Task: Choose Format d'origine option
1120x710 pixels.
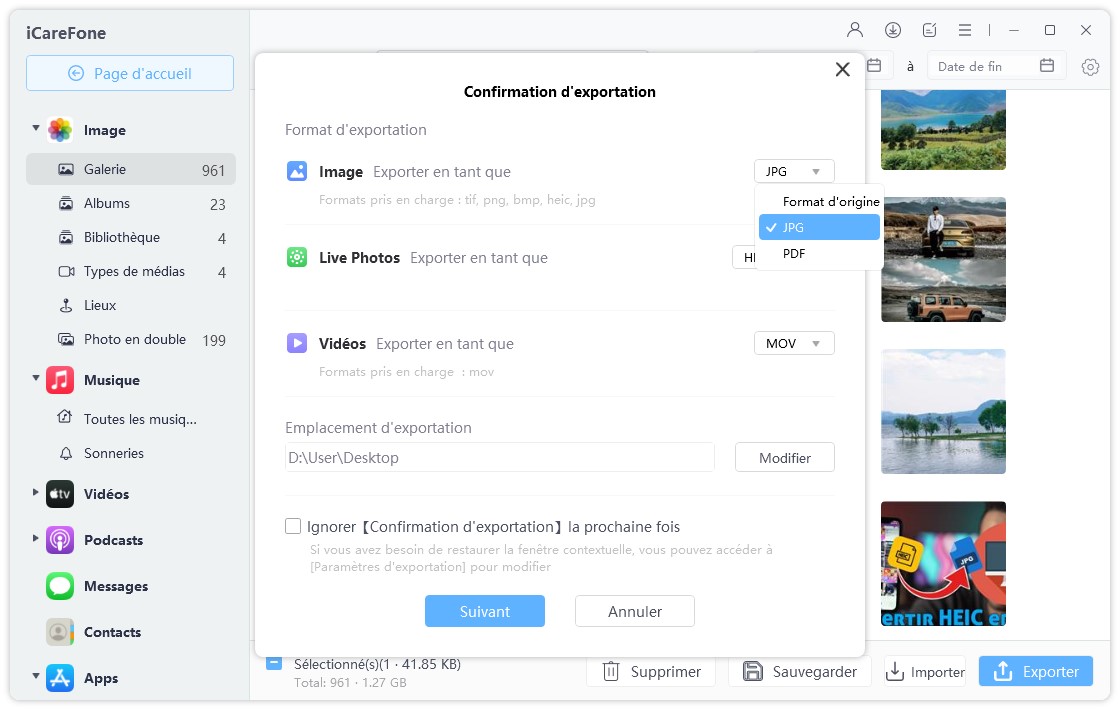Action: point(819,201)
